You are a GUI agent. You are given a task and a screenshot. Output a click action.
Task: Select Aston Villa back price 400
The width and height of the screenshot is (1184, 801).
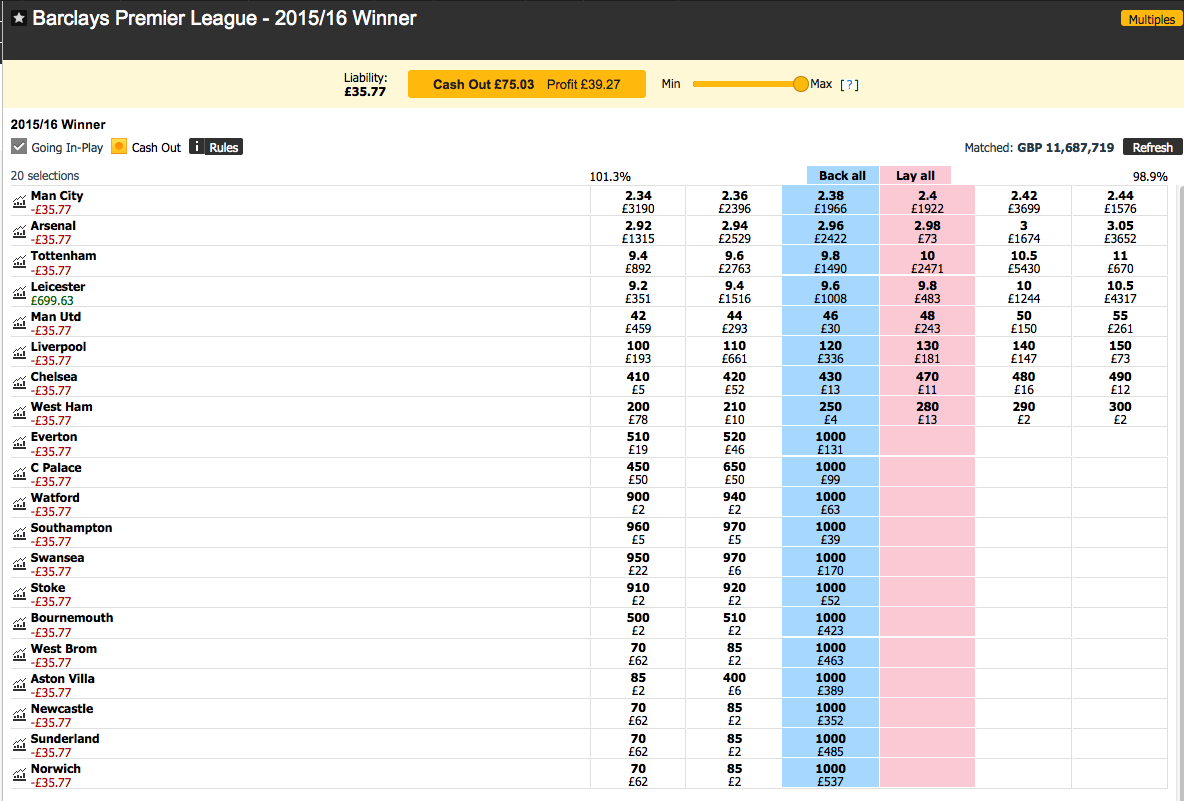pos(734,685)
